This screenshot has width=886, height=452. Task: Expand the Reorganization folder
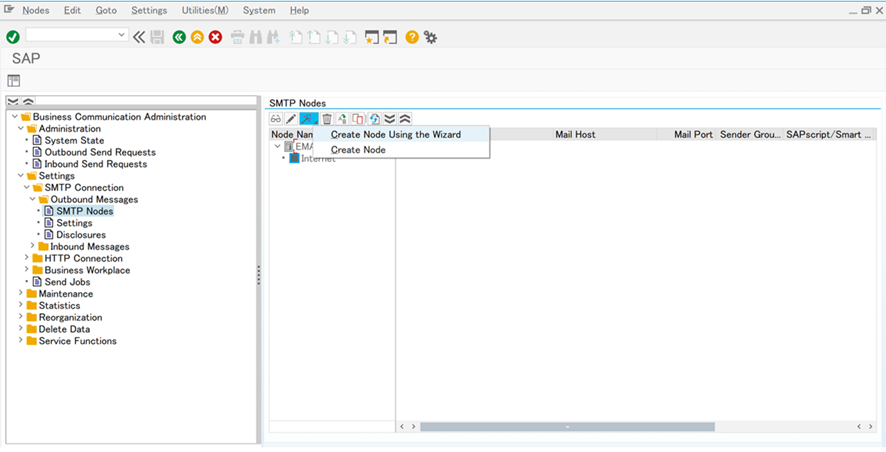[x=21, y=317]
